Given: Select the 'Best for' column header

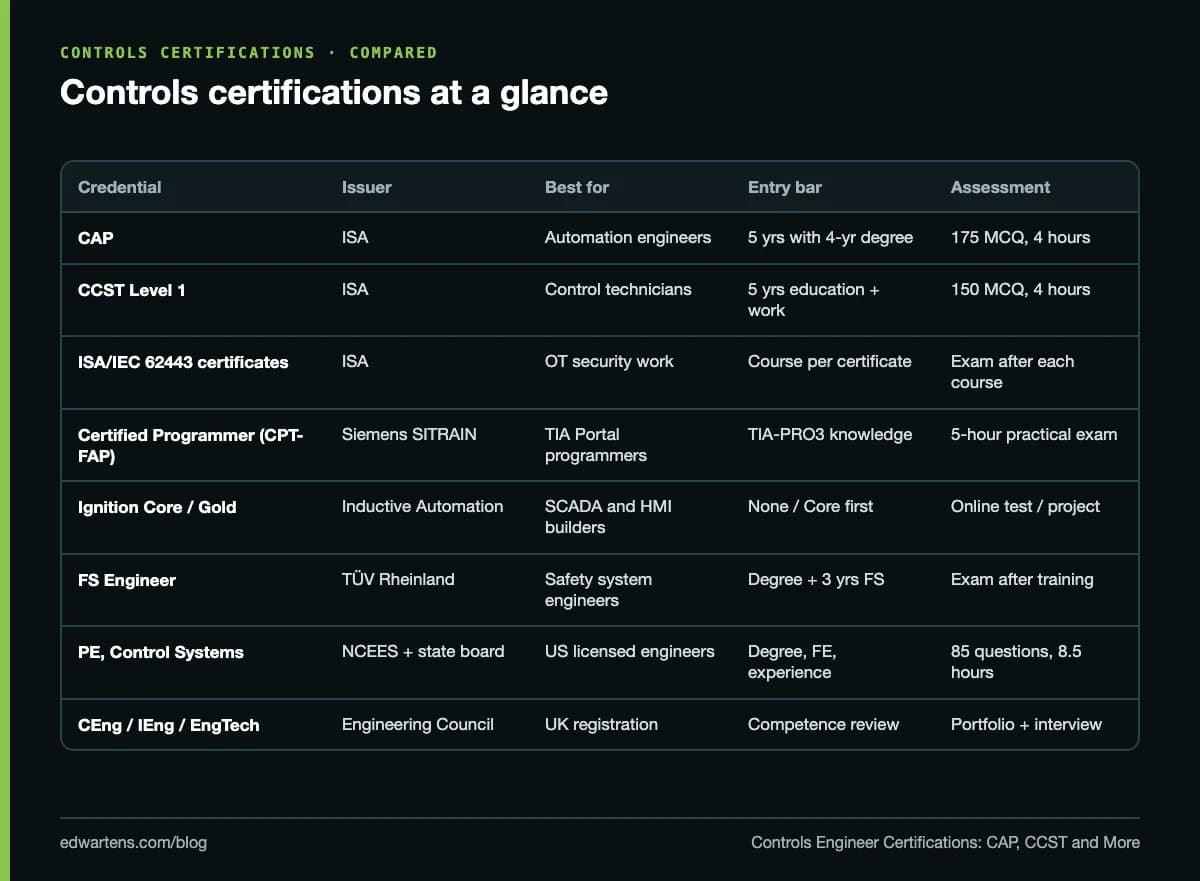Looking at the screenshot, I should pos(577,187).
